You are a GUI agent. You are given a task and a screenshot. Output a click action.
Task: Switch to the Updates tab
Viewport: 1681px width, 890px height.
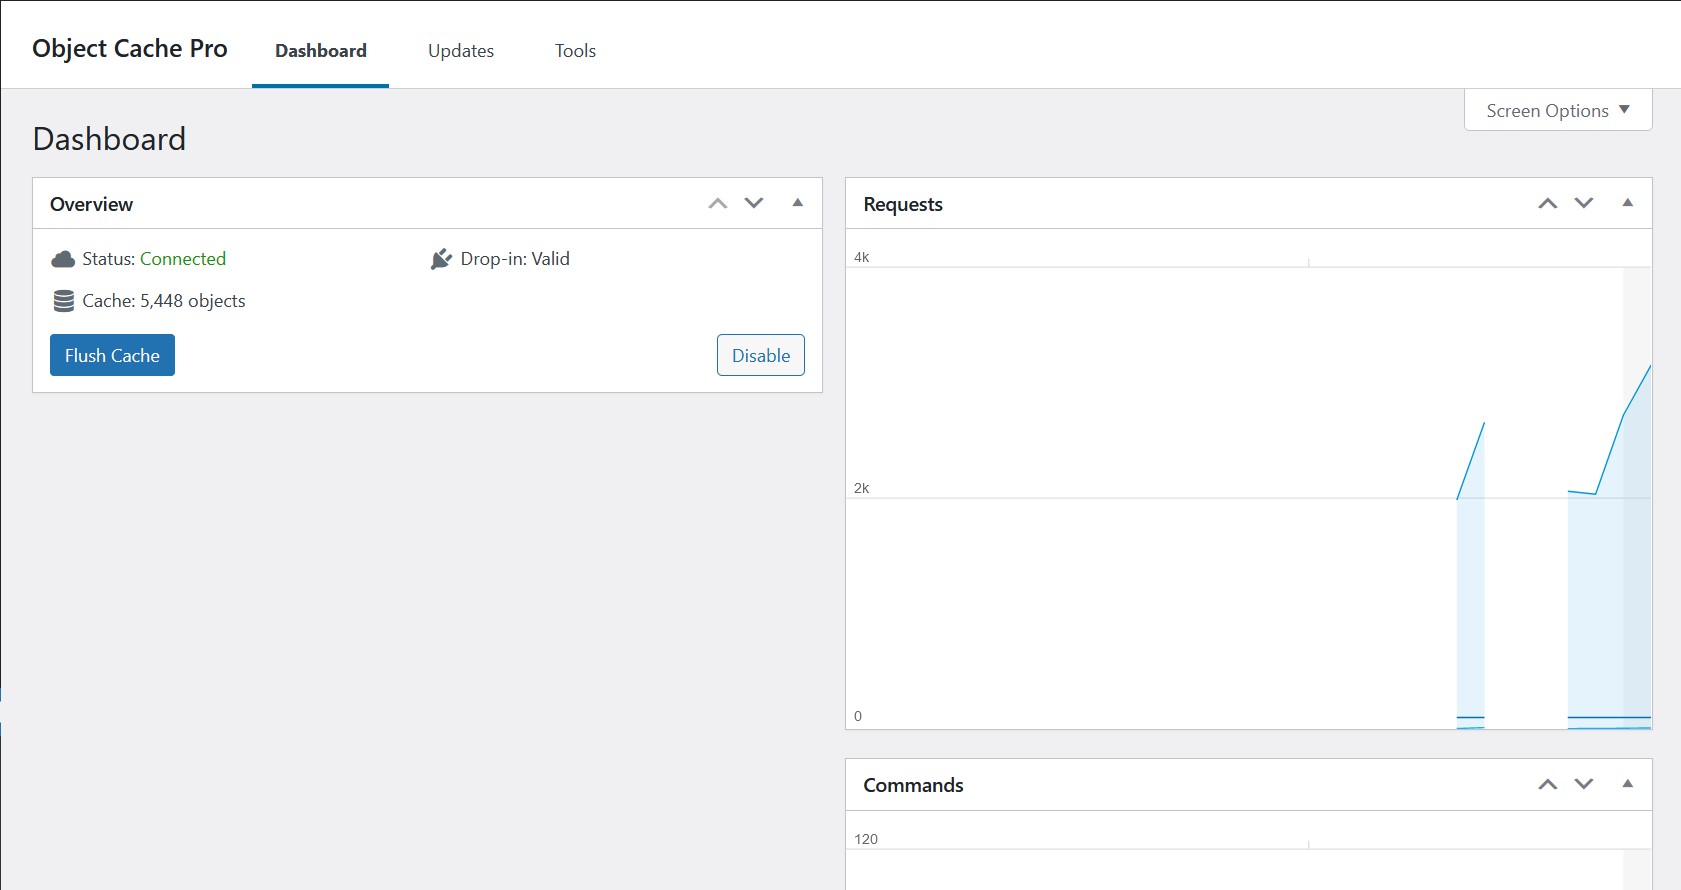coord(461,50)
